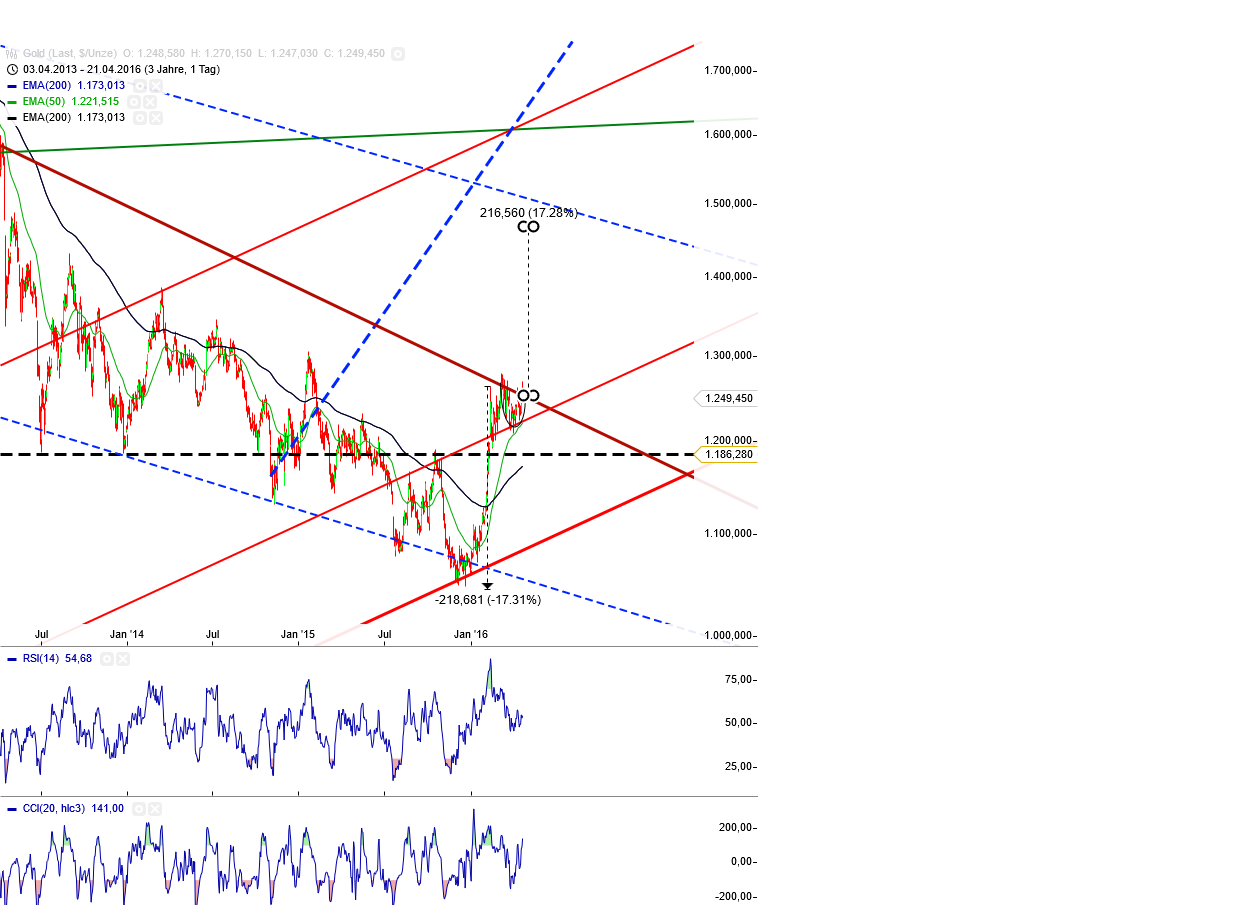The width and height of the screenshot is (1234, 905).
Task: Open settings for the blue EMA(200) indicator
Action: pyautogui.click(x=139, y=86)
